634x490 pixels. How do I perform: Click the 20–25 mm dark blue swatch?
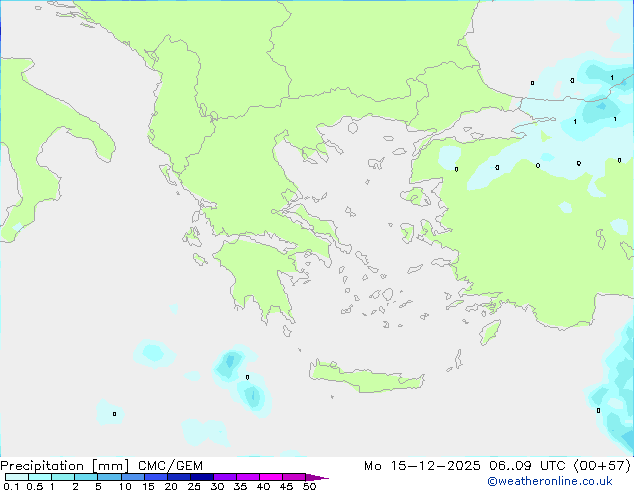point(179,477)
